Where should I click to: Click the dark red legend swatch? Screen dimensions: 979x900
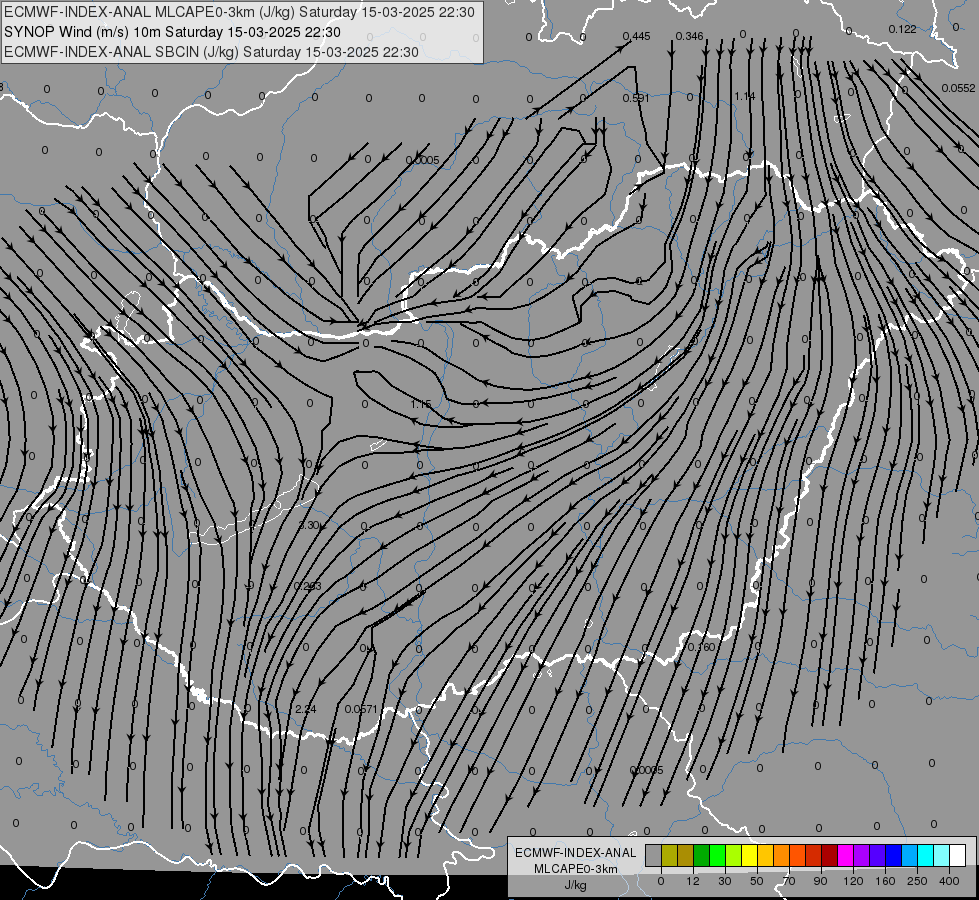pos(830,855)
